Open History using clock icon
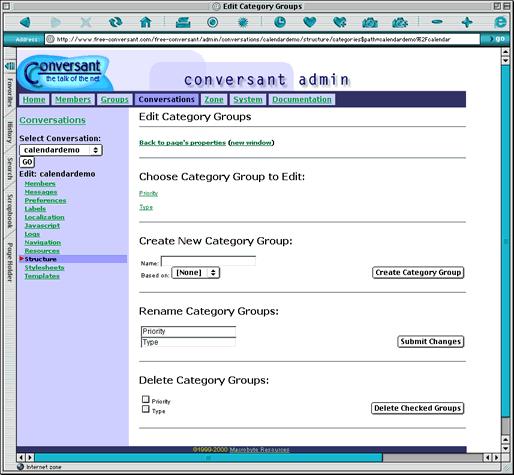 (x=280, y=22)
